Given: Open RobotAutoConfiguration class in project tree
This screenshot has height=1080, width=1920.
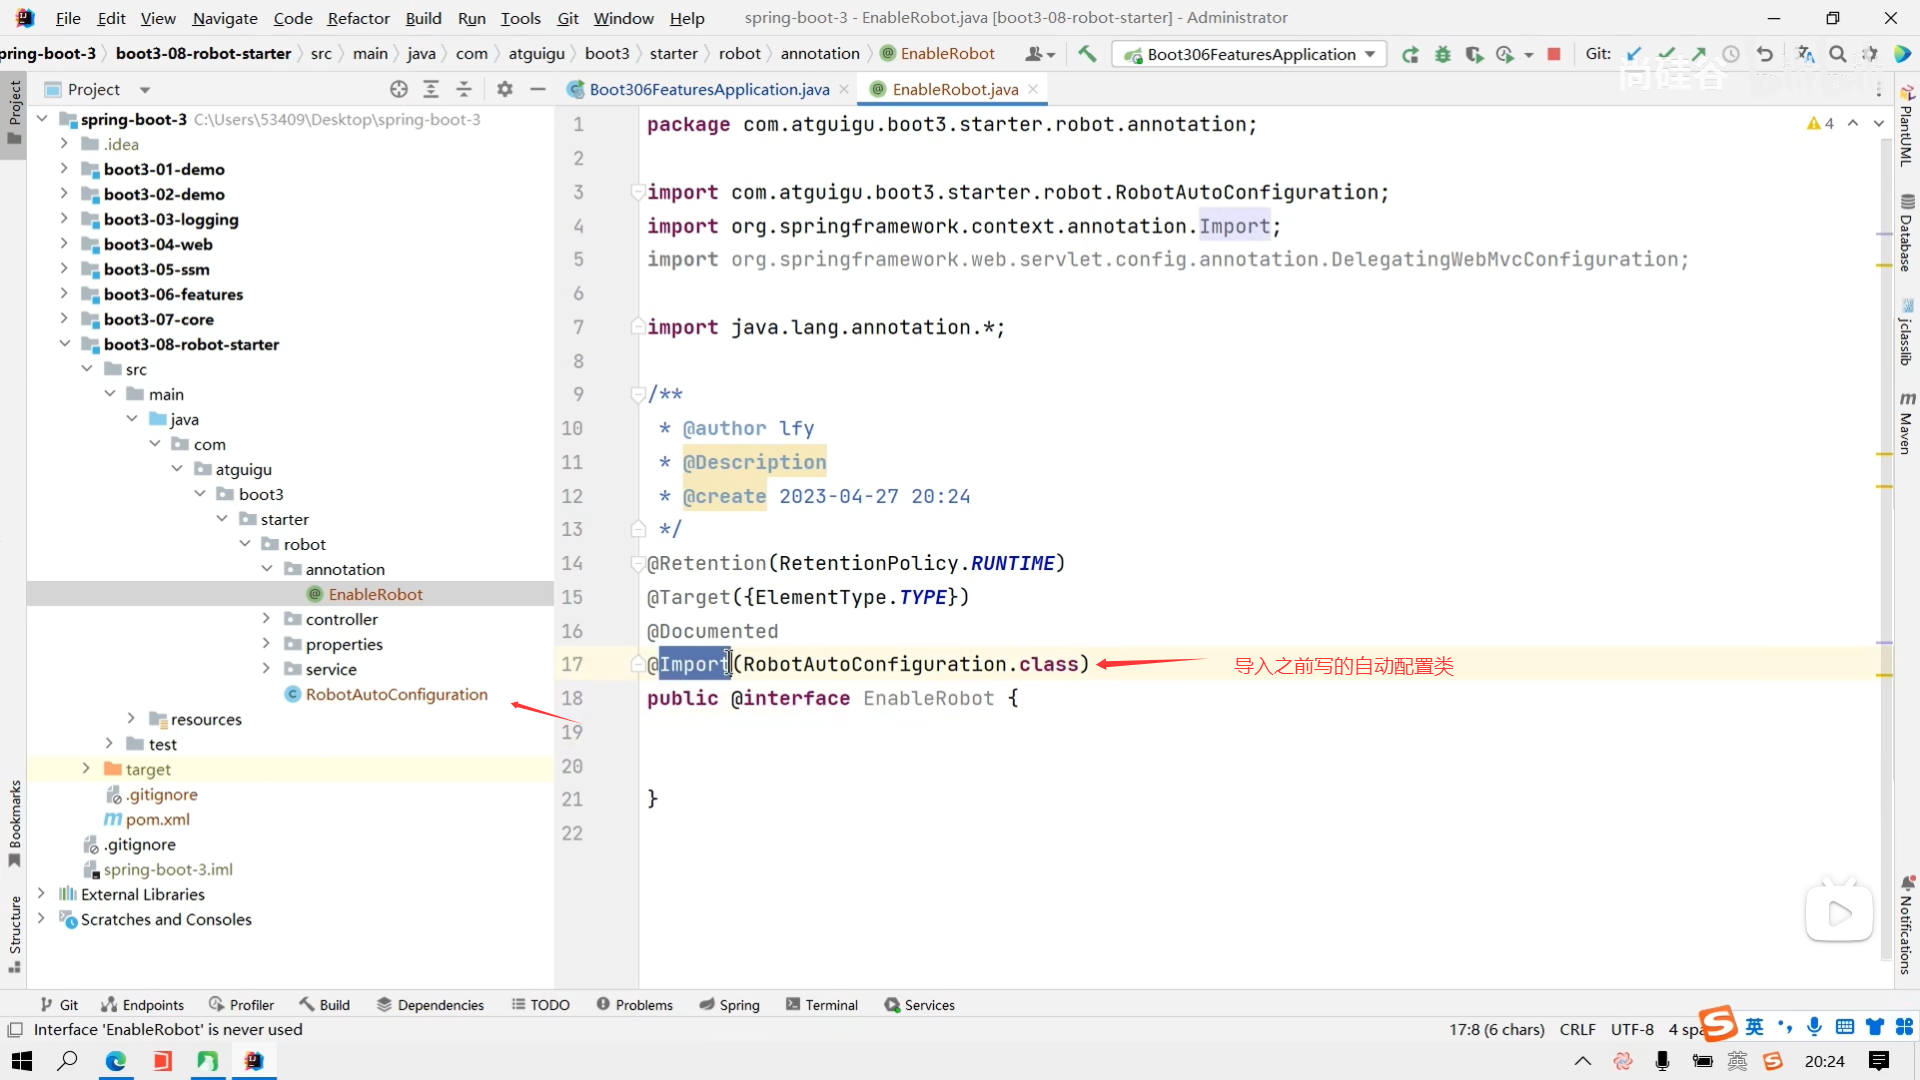Looking at the screenshot, I should click(x=396, y=694).
